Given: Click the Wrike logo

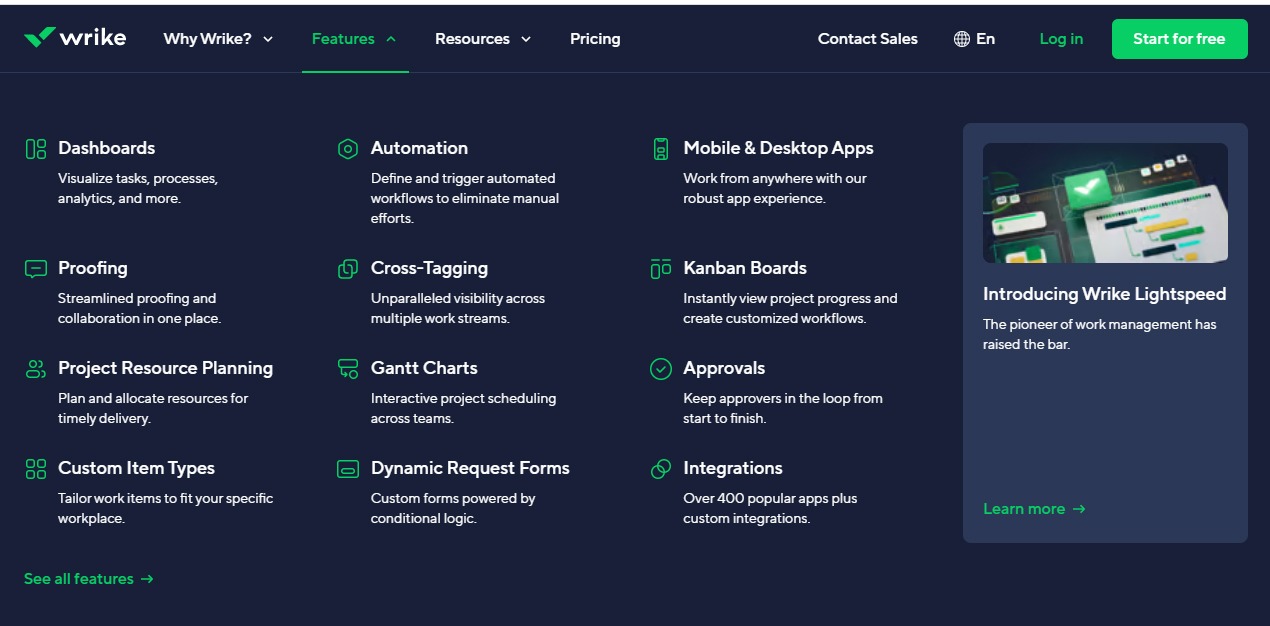Looking at the screenshot, I should (75, 38).
